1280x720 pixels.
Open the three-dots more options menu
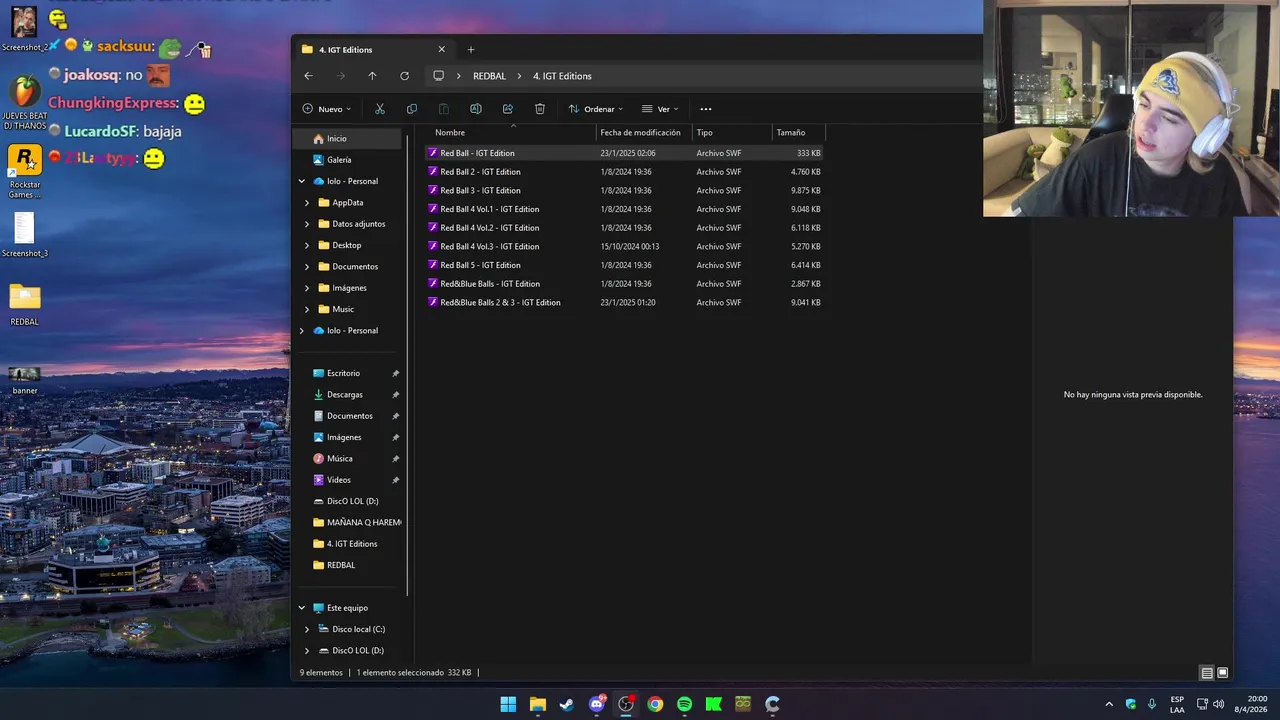pos(705,109)
